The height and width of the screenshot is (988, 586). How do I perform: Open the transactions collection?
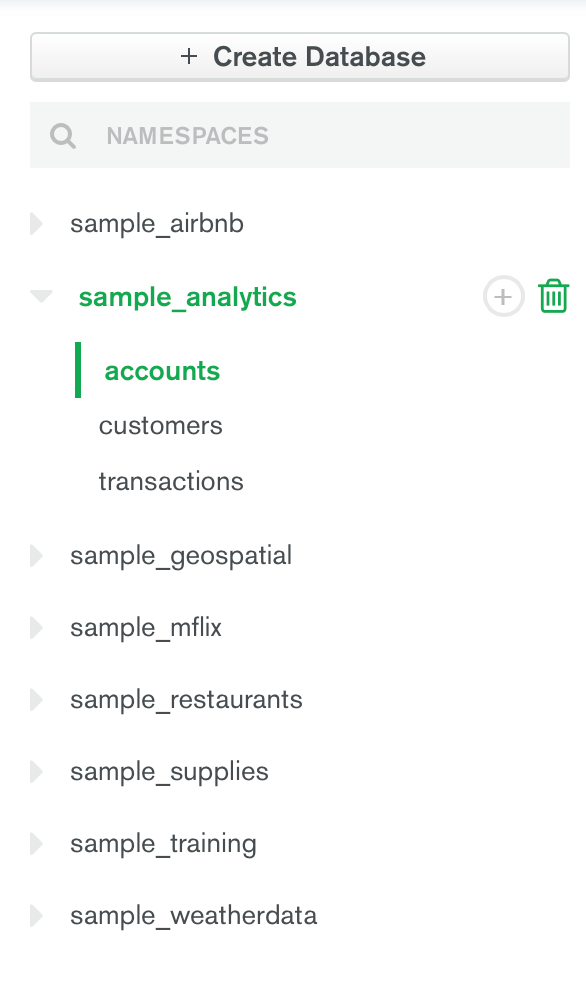coord(171,481)
